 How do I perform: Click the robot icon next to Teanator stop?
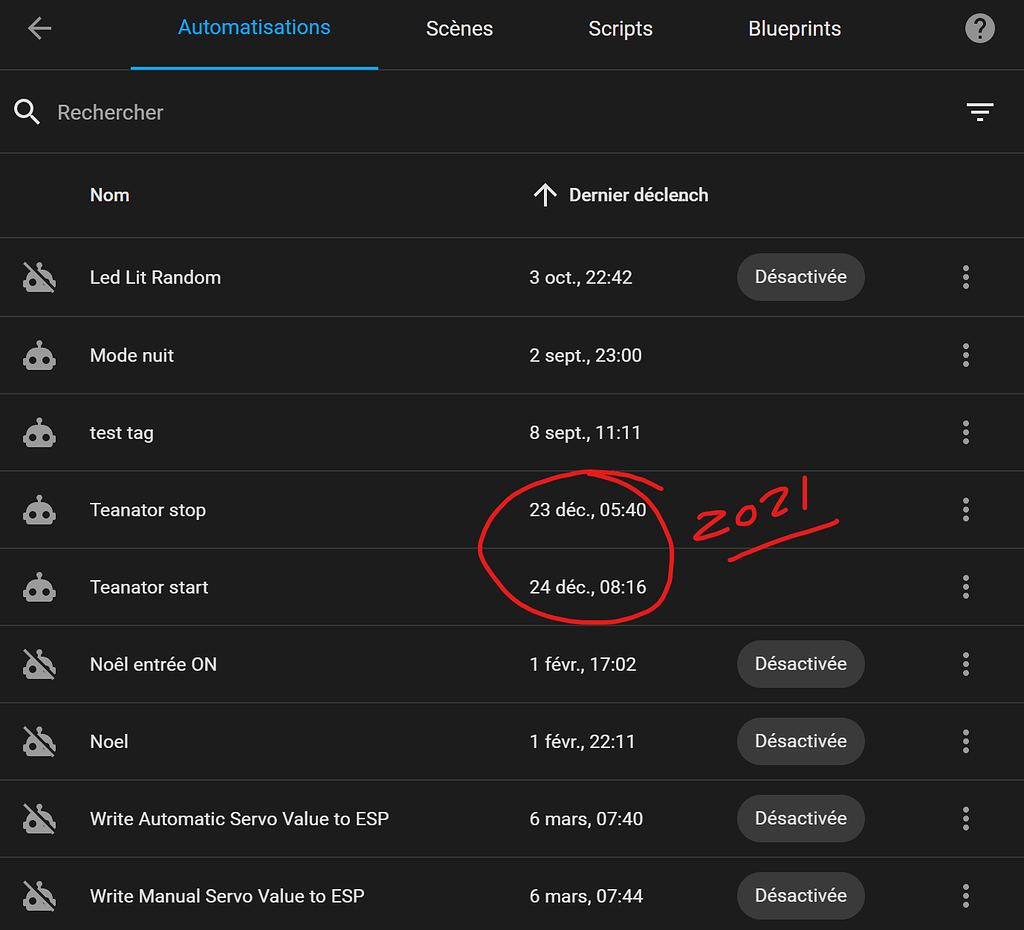click(x=39, y=510)
